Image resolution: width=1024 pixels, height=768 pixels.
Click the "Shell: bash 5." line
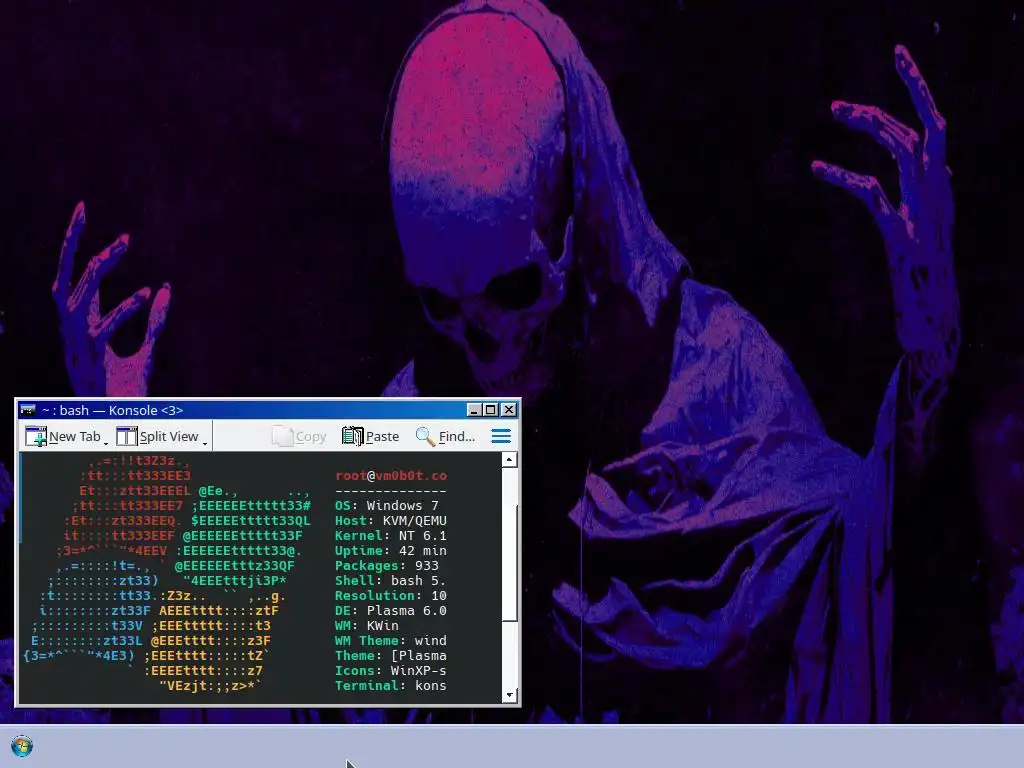391,581
